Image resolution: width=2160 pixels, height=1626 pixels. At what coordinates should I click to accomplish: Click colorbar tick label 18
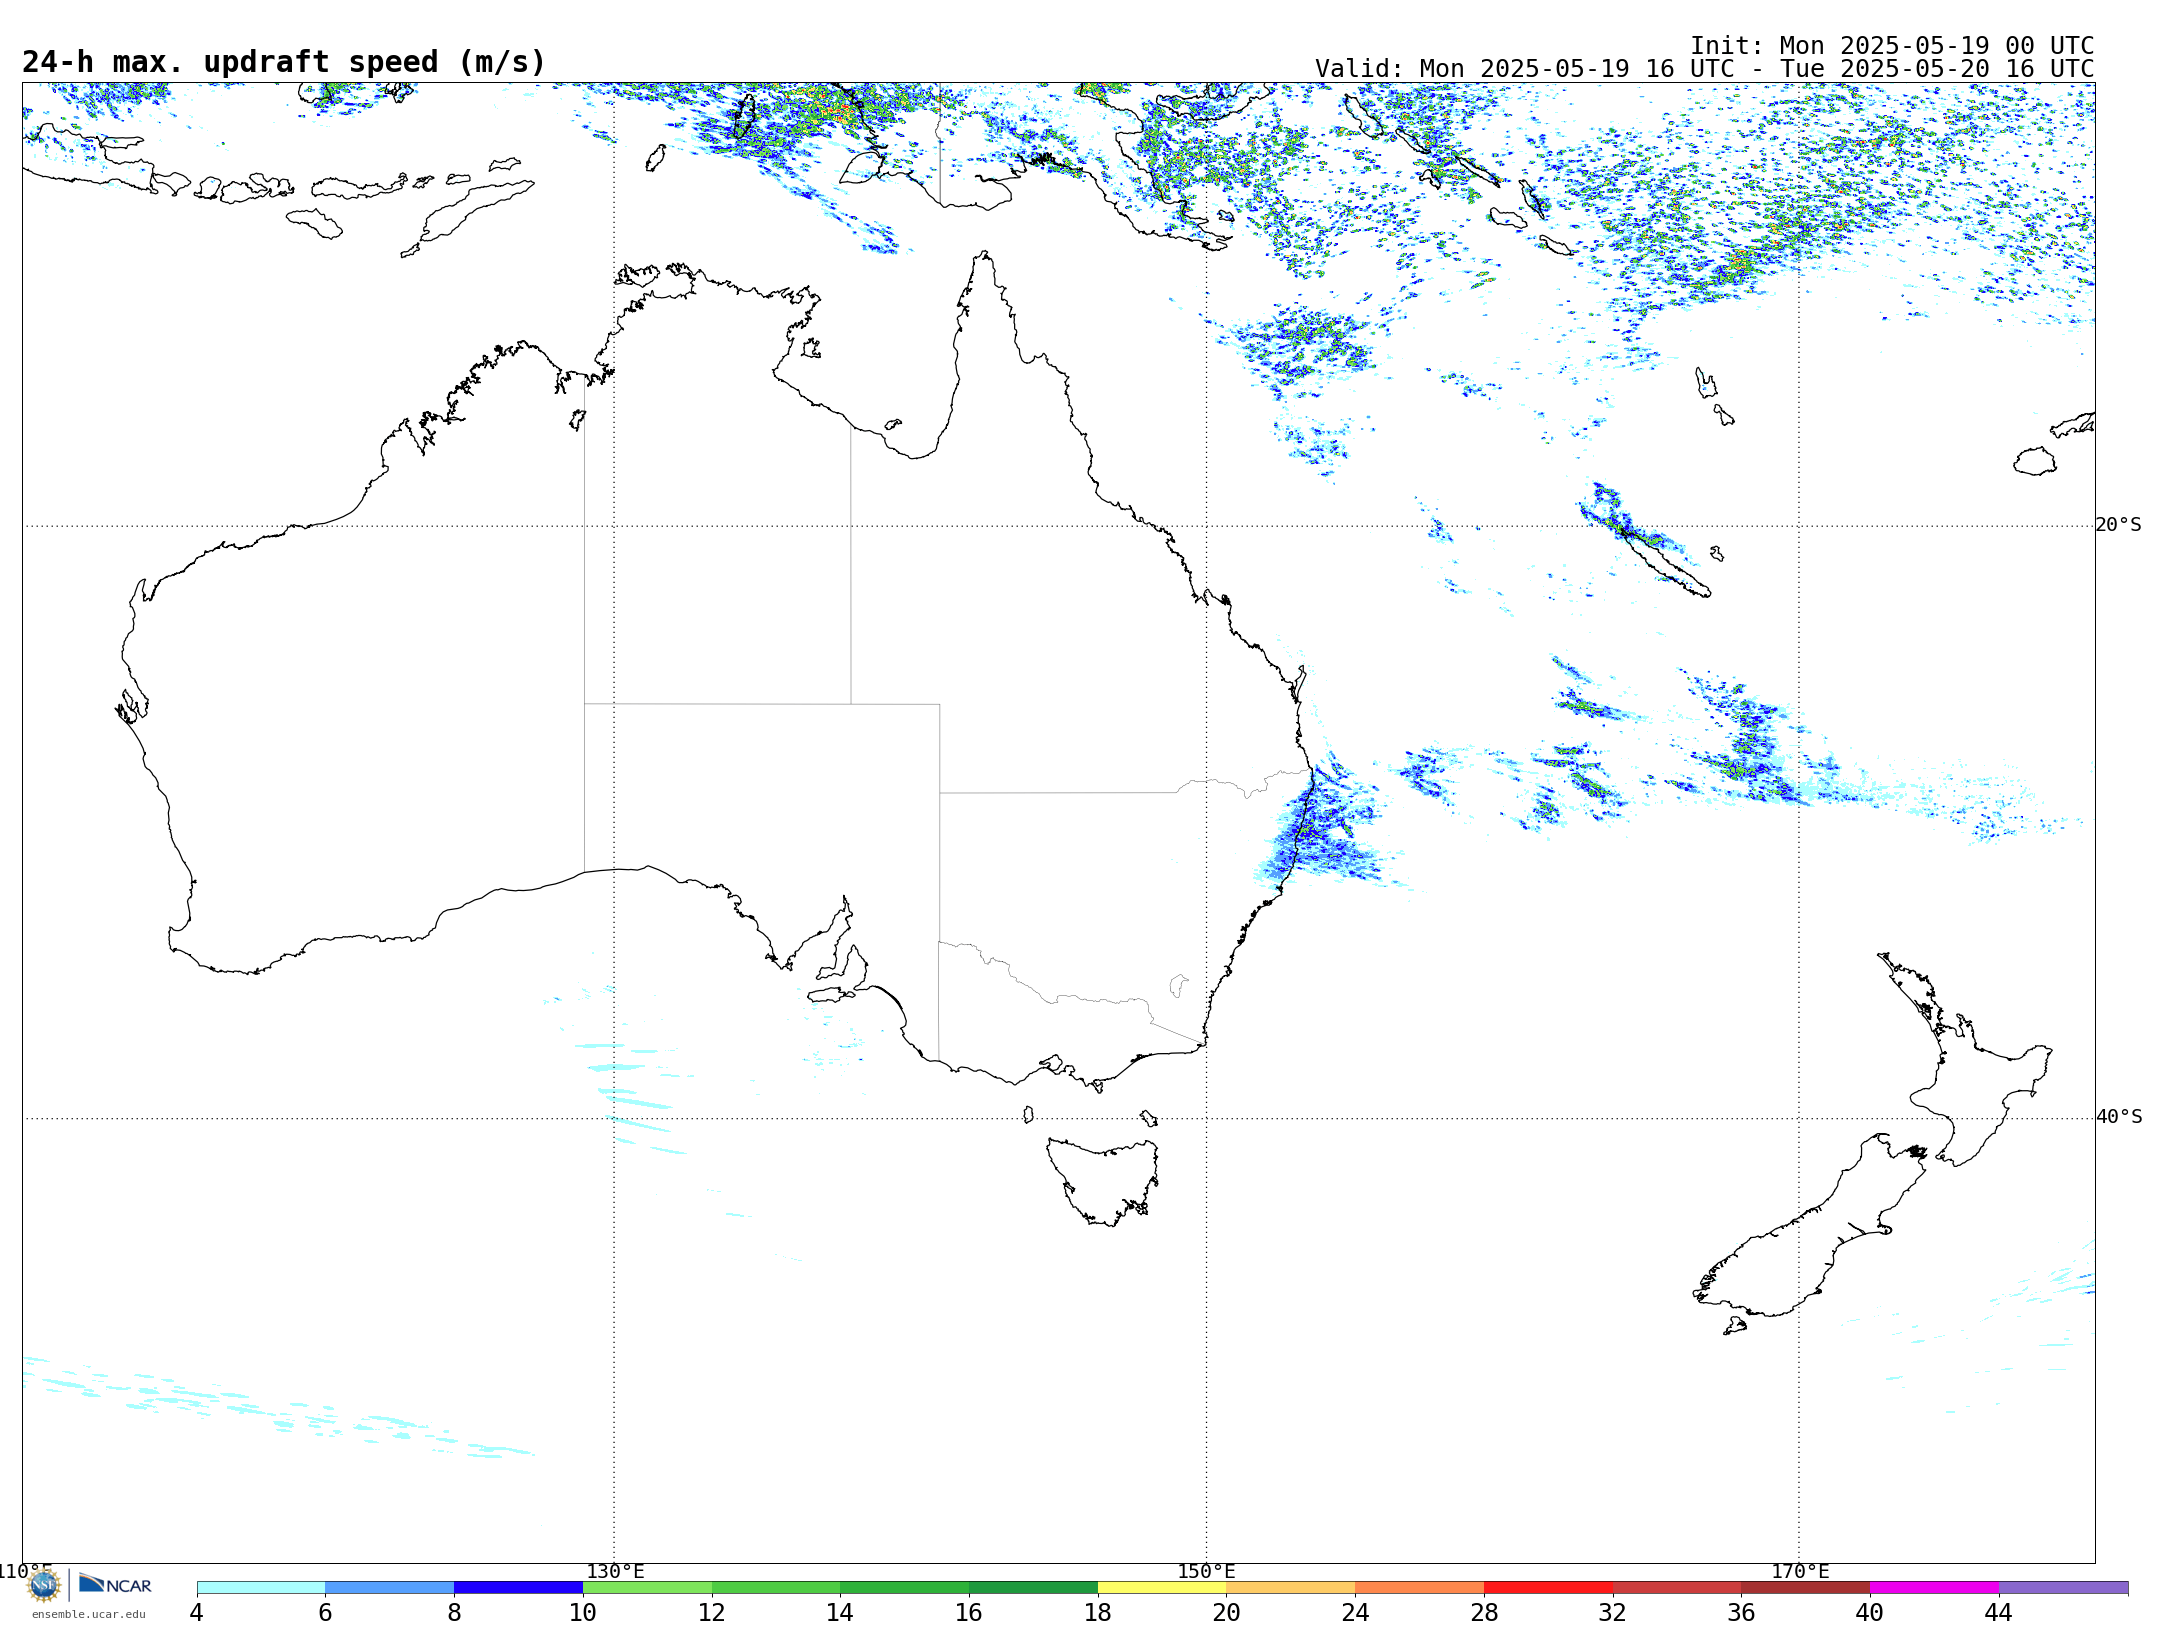coord(1098,1613)
